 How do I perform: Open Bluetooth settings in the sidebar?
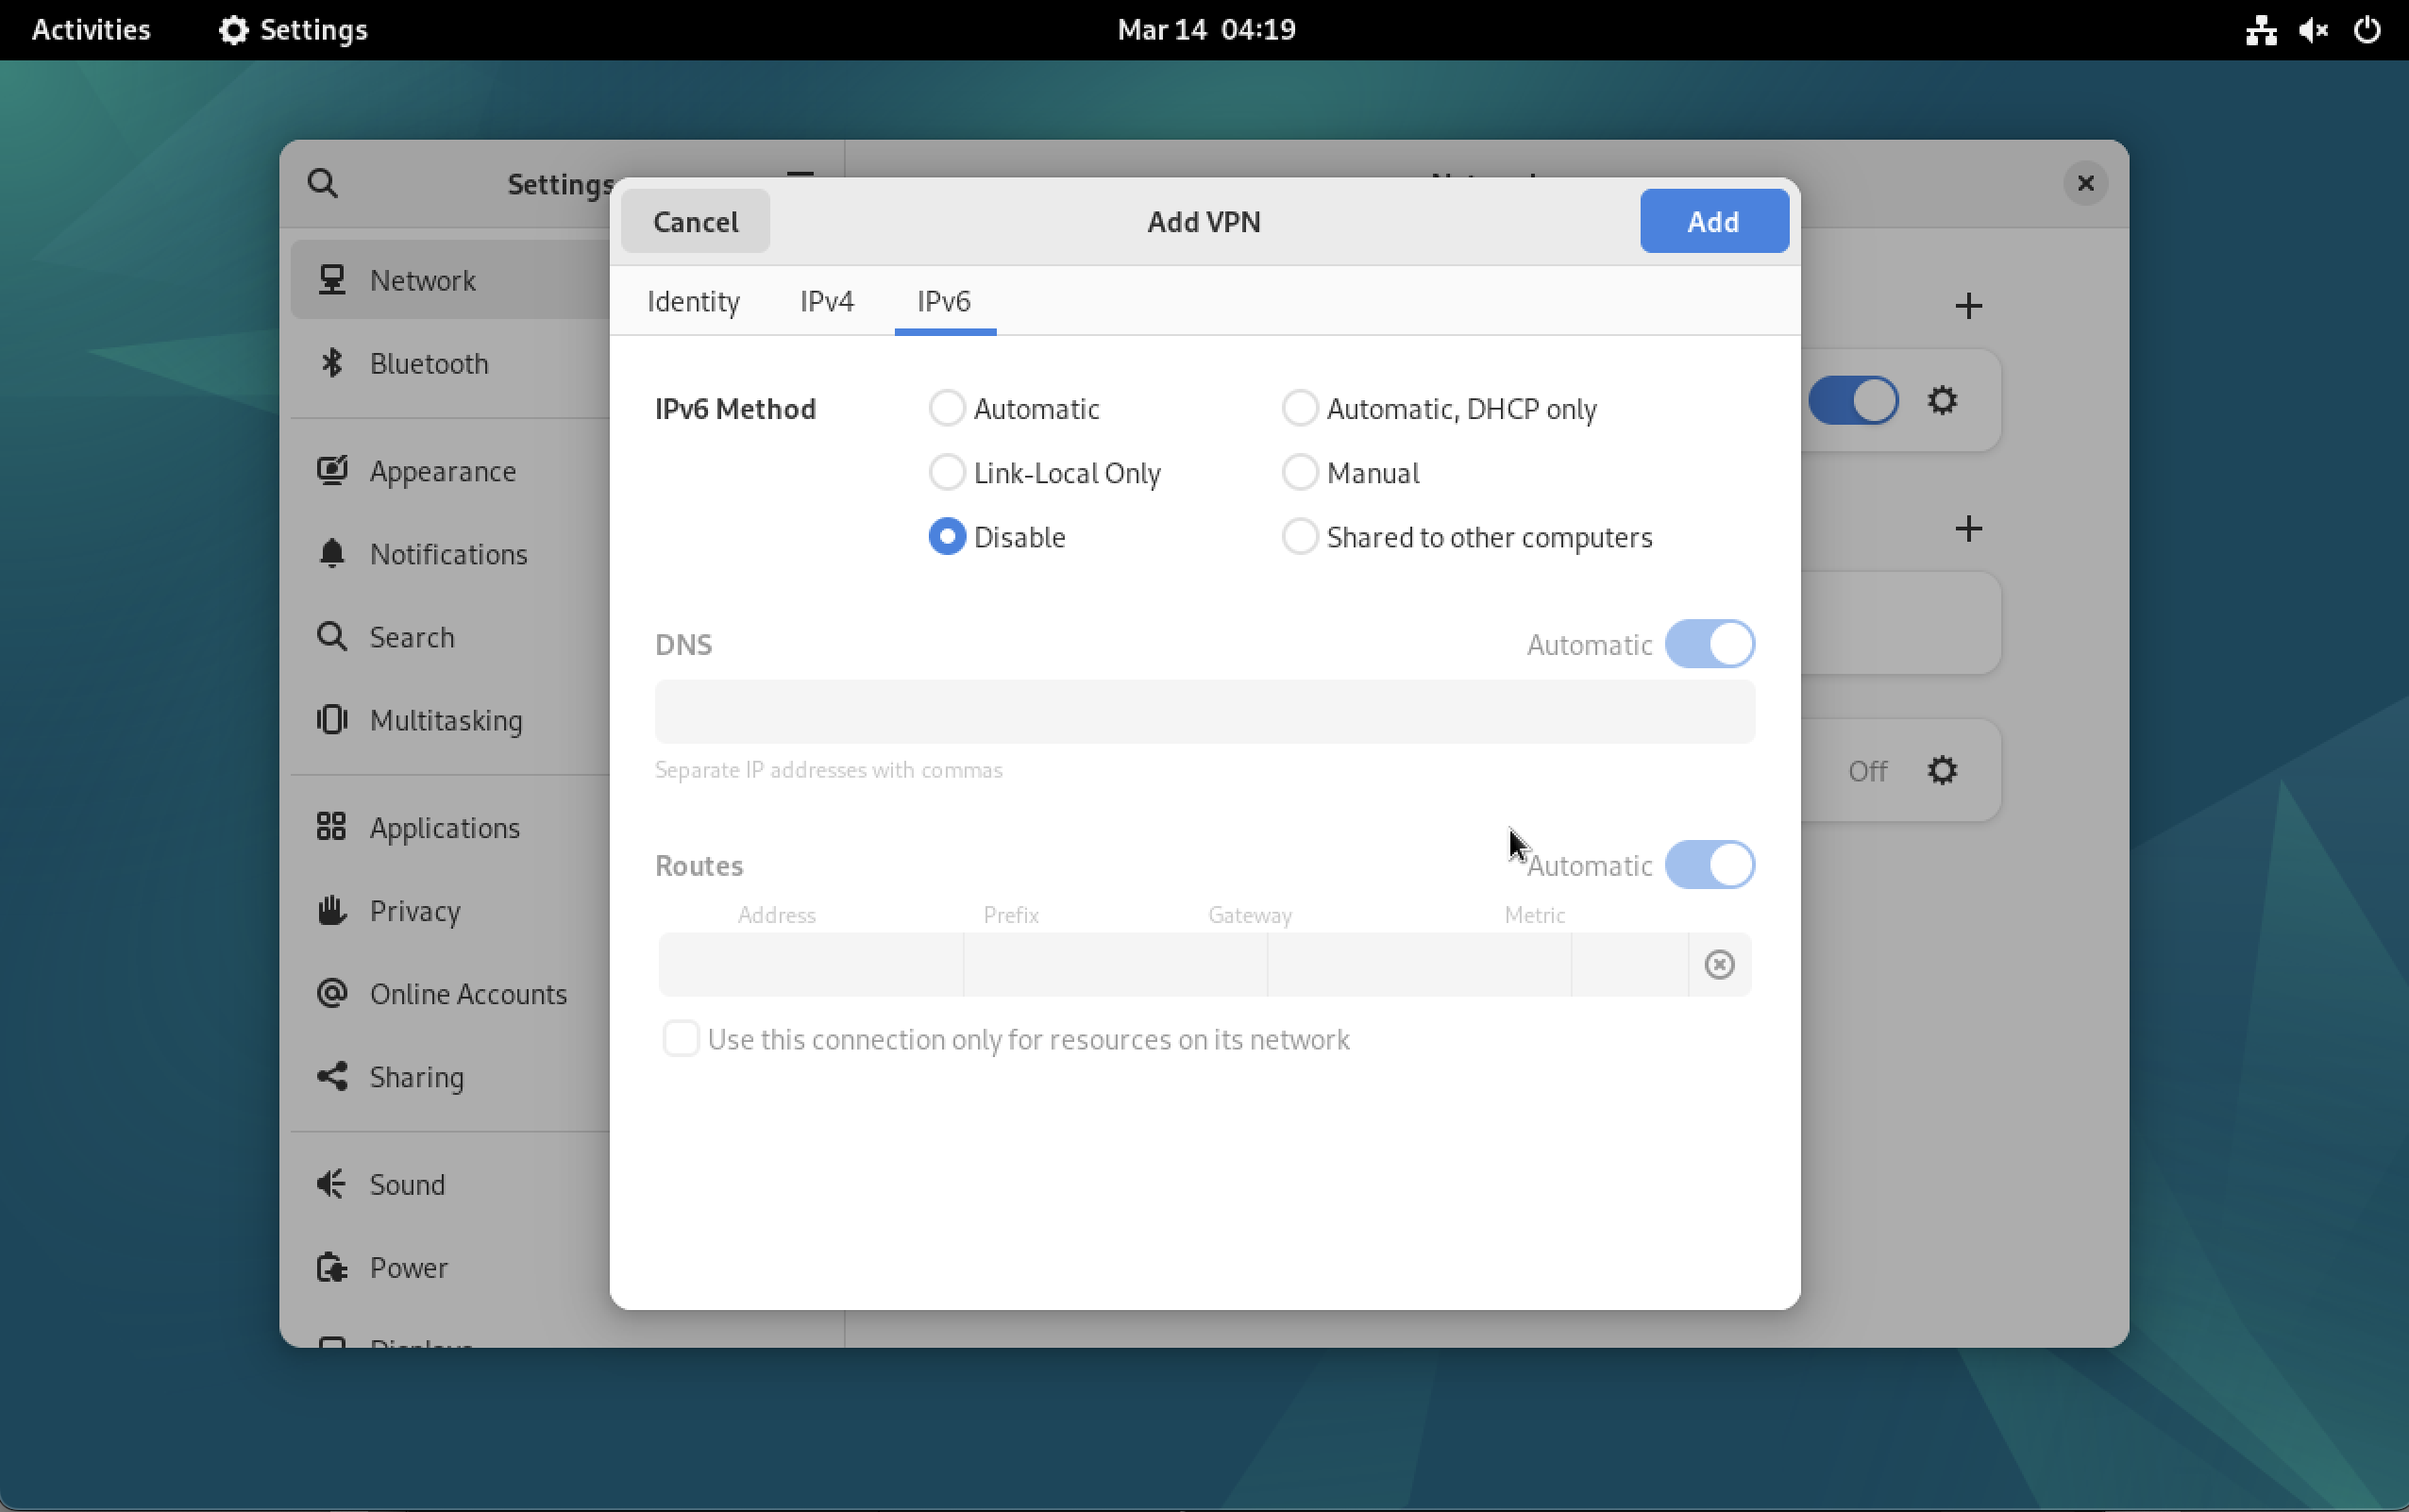[450, 363]
